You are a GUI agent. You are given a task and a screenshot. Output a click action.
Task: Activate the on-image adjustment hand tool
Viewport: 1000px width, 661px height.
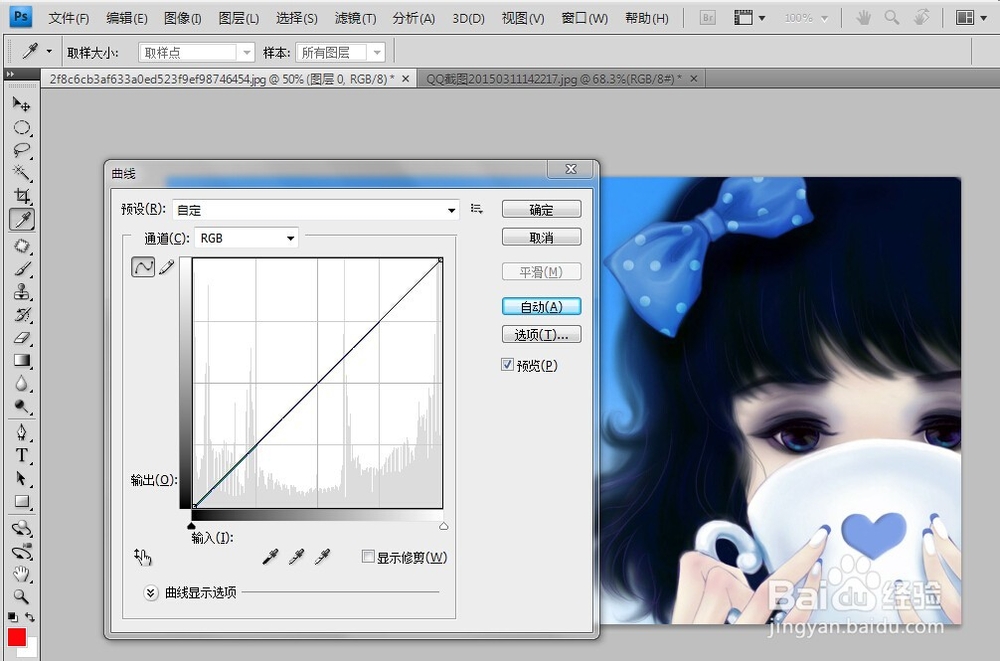point(143,558)
